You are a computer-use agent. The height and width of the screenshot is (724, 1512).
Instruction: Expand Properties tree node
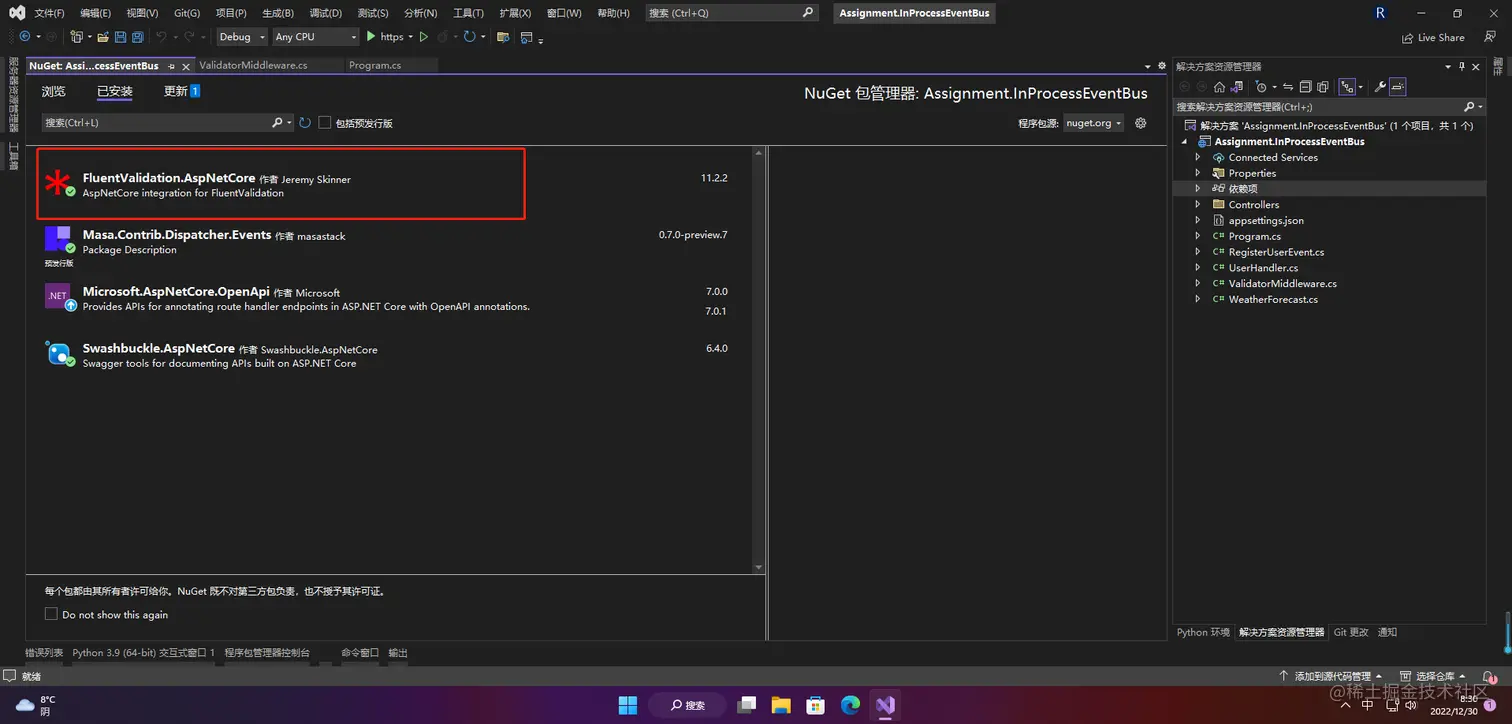[1198, 173]
